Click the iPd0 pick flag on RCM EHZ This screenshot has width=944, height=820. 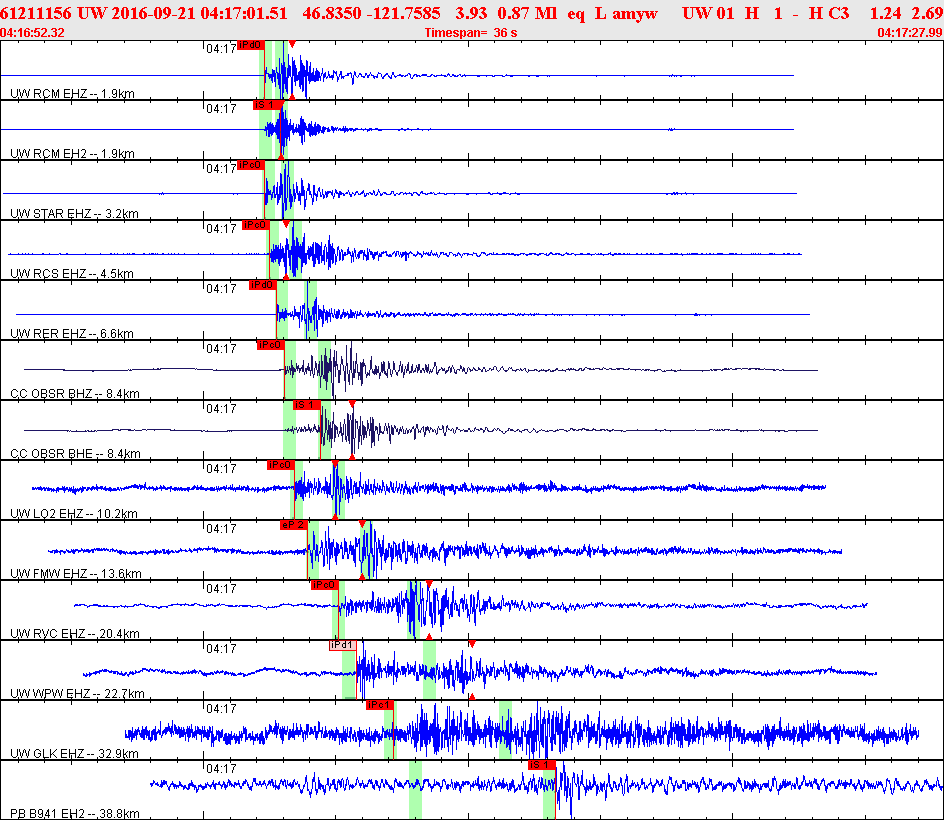pos(250,45)
